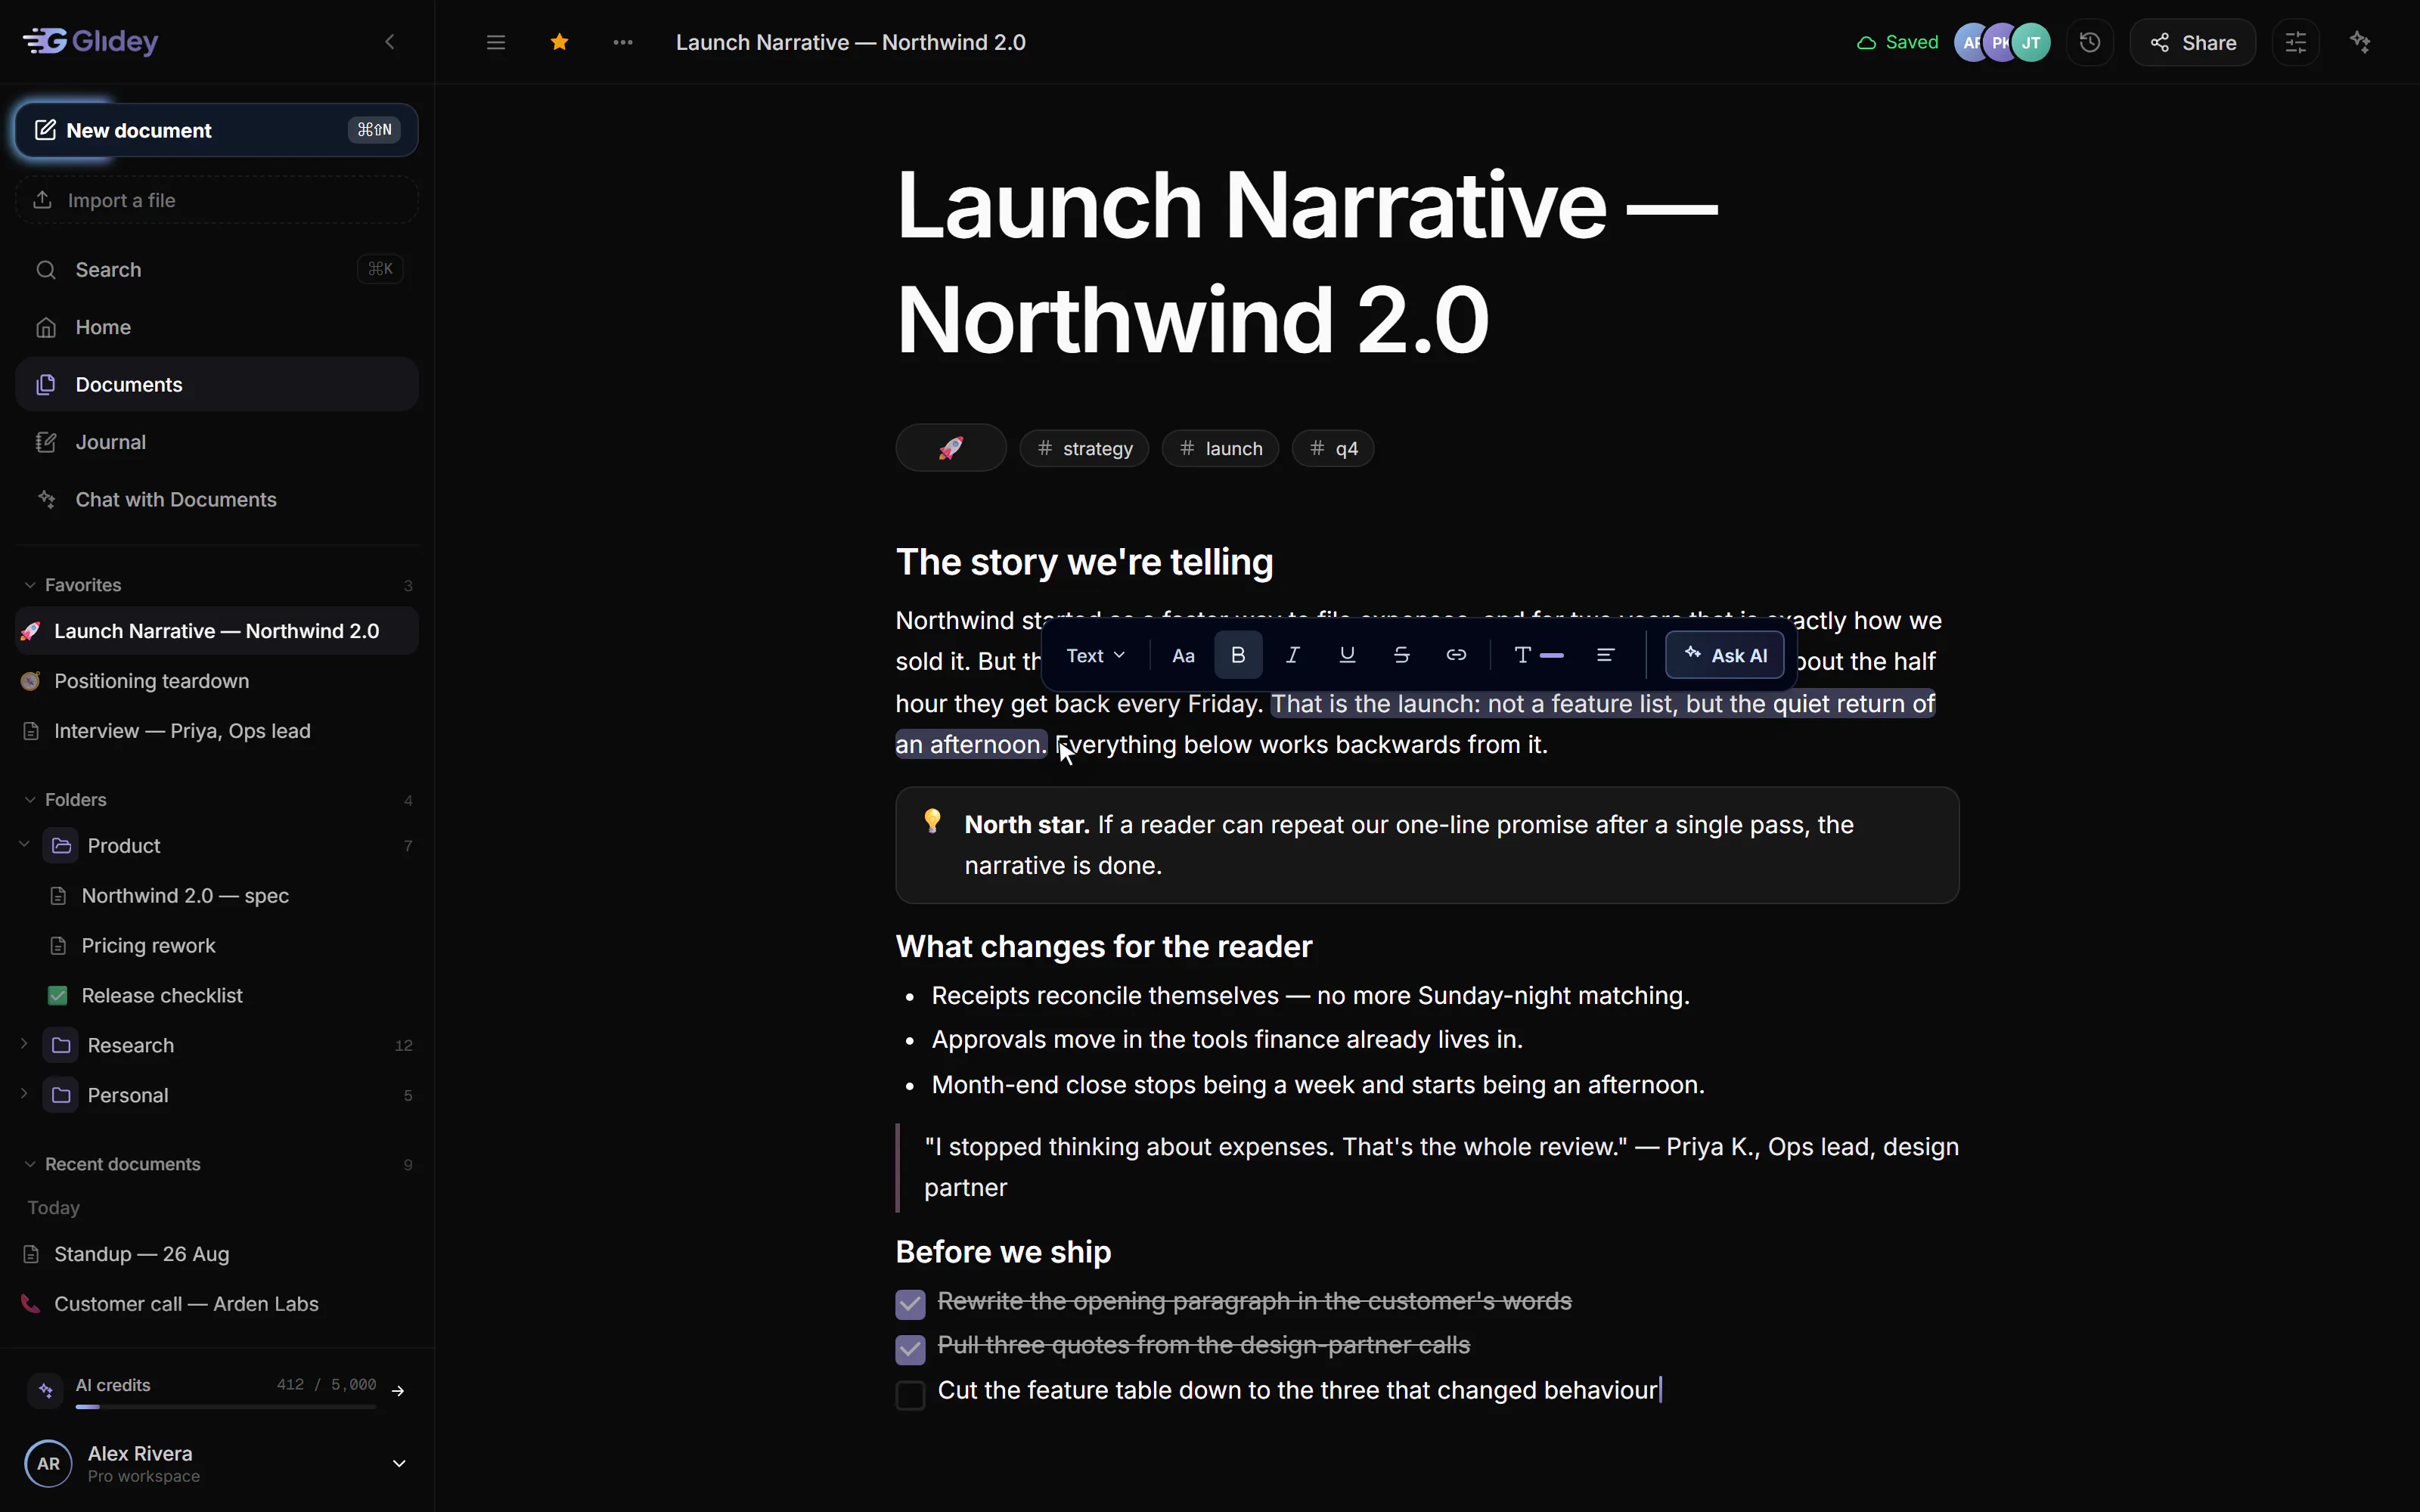This screenshot has height=1512, width=2420.
Task: Create a New document
Action: point(217,130)
